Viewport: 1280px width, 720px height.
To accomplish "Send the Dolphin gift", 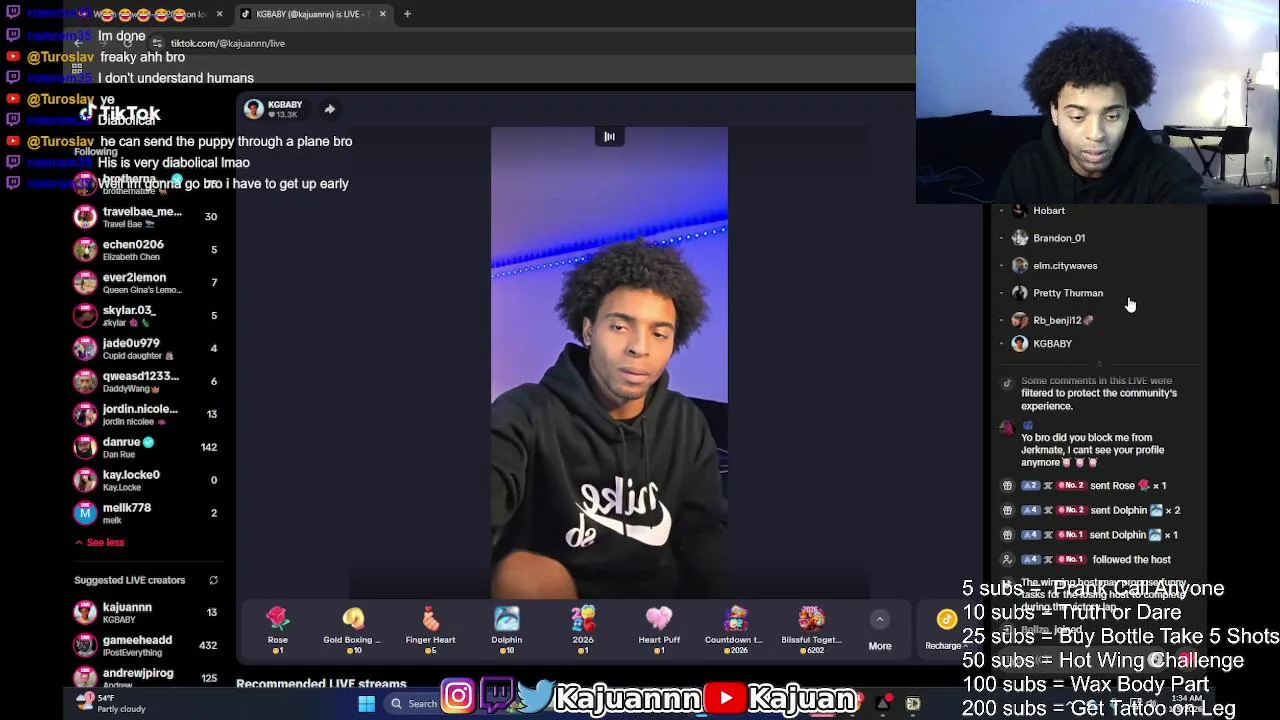I will (506, 630).
